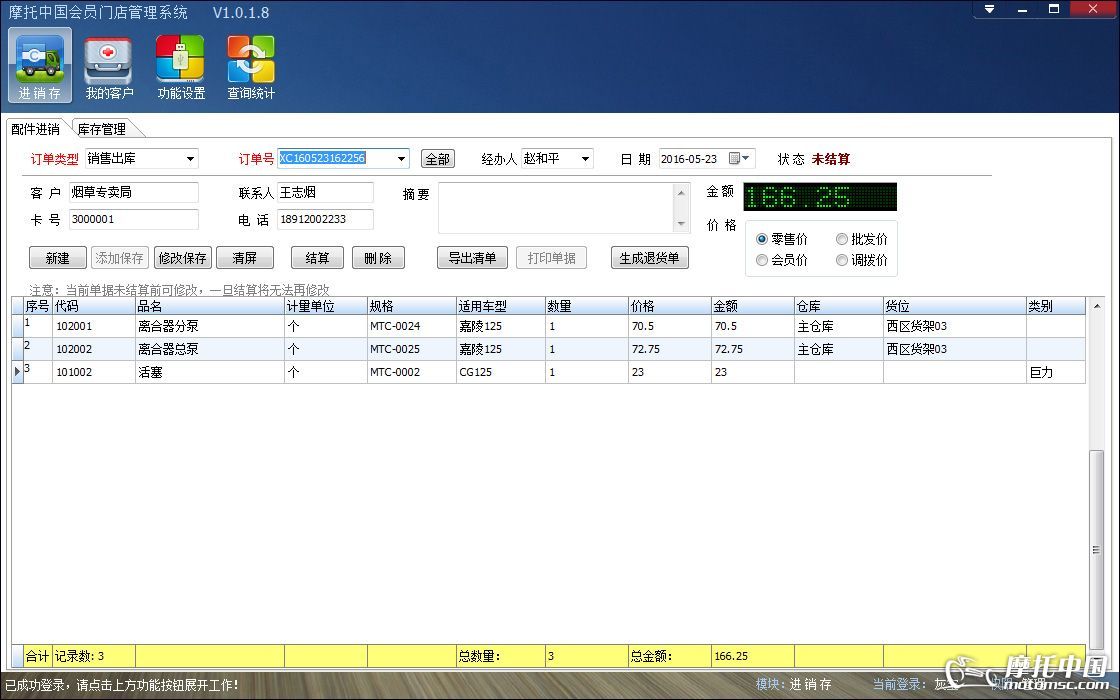Open the 进销存 inventory module icon
The width and height of the screenshot is (1120, 700).
tap(40, 65)
